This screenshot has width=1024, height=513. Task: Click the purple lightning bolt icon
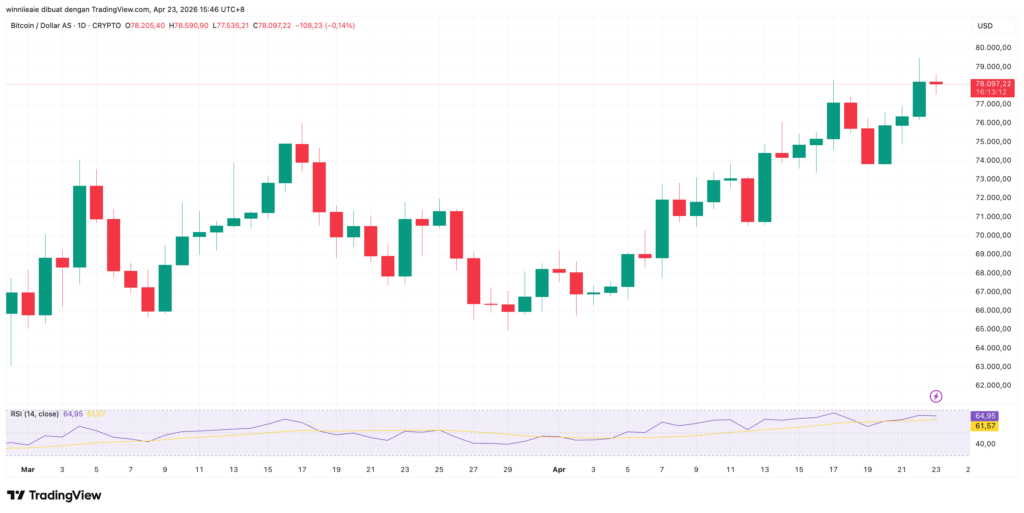click(936, 396)
